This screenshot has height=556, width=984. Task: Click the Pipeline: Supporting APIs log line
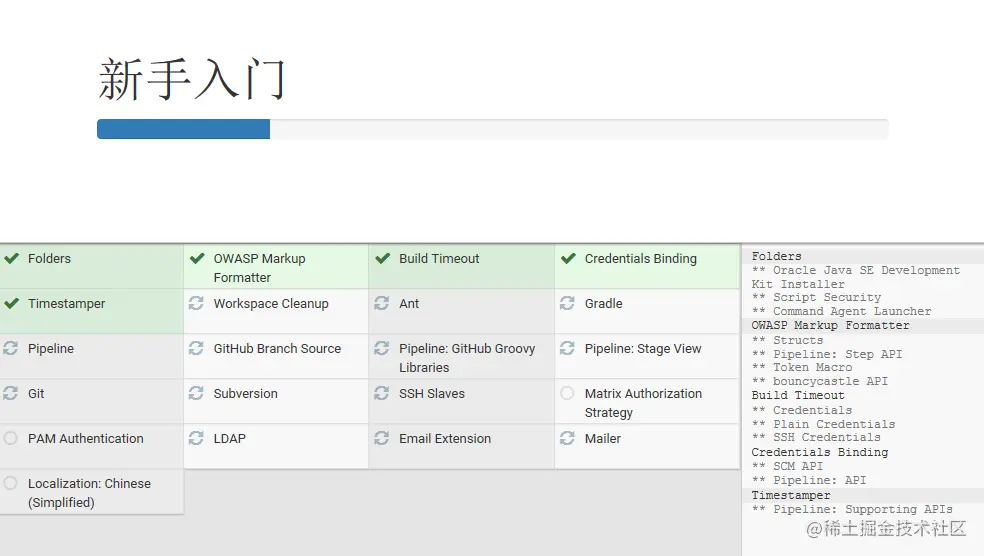coord(852,509)
